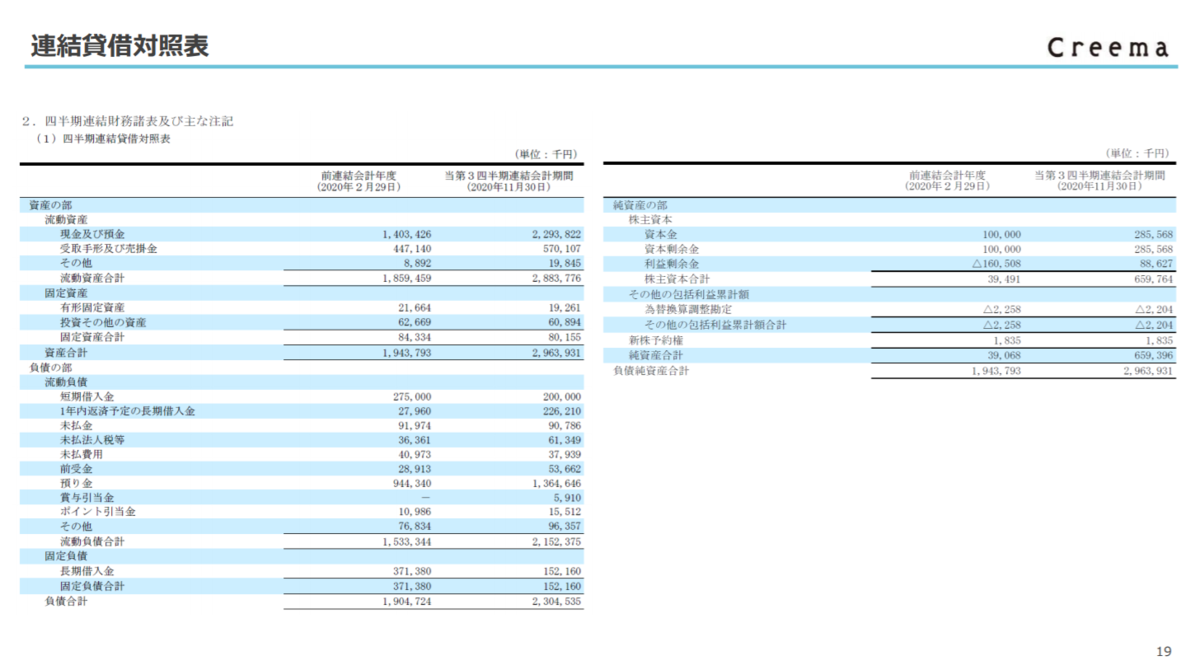Click the 利益剰余金 label
Viewport: 1200px width, 670px height.
coord(672,263)
